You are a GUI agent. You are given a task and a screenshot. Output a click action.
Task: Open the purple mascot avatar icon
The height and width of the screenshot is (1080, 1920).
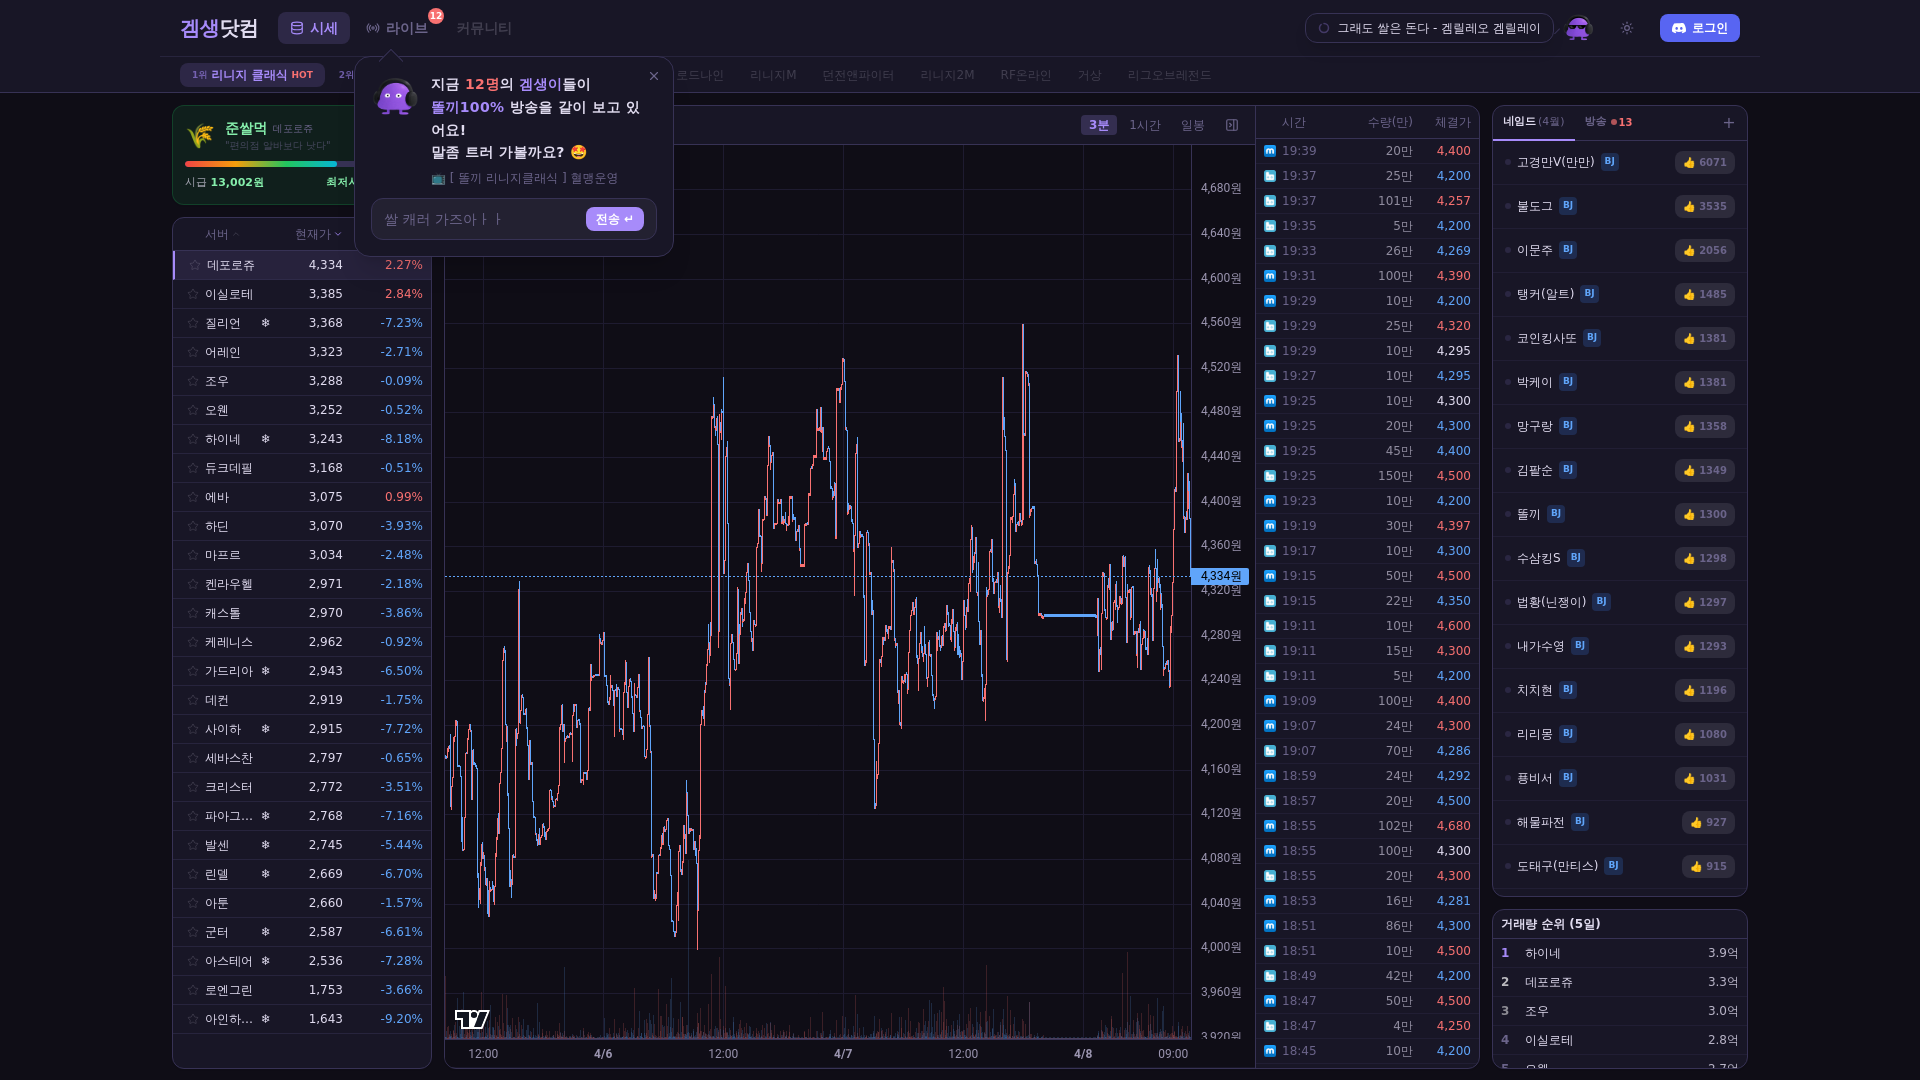tap(1578, 28)
